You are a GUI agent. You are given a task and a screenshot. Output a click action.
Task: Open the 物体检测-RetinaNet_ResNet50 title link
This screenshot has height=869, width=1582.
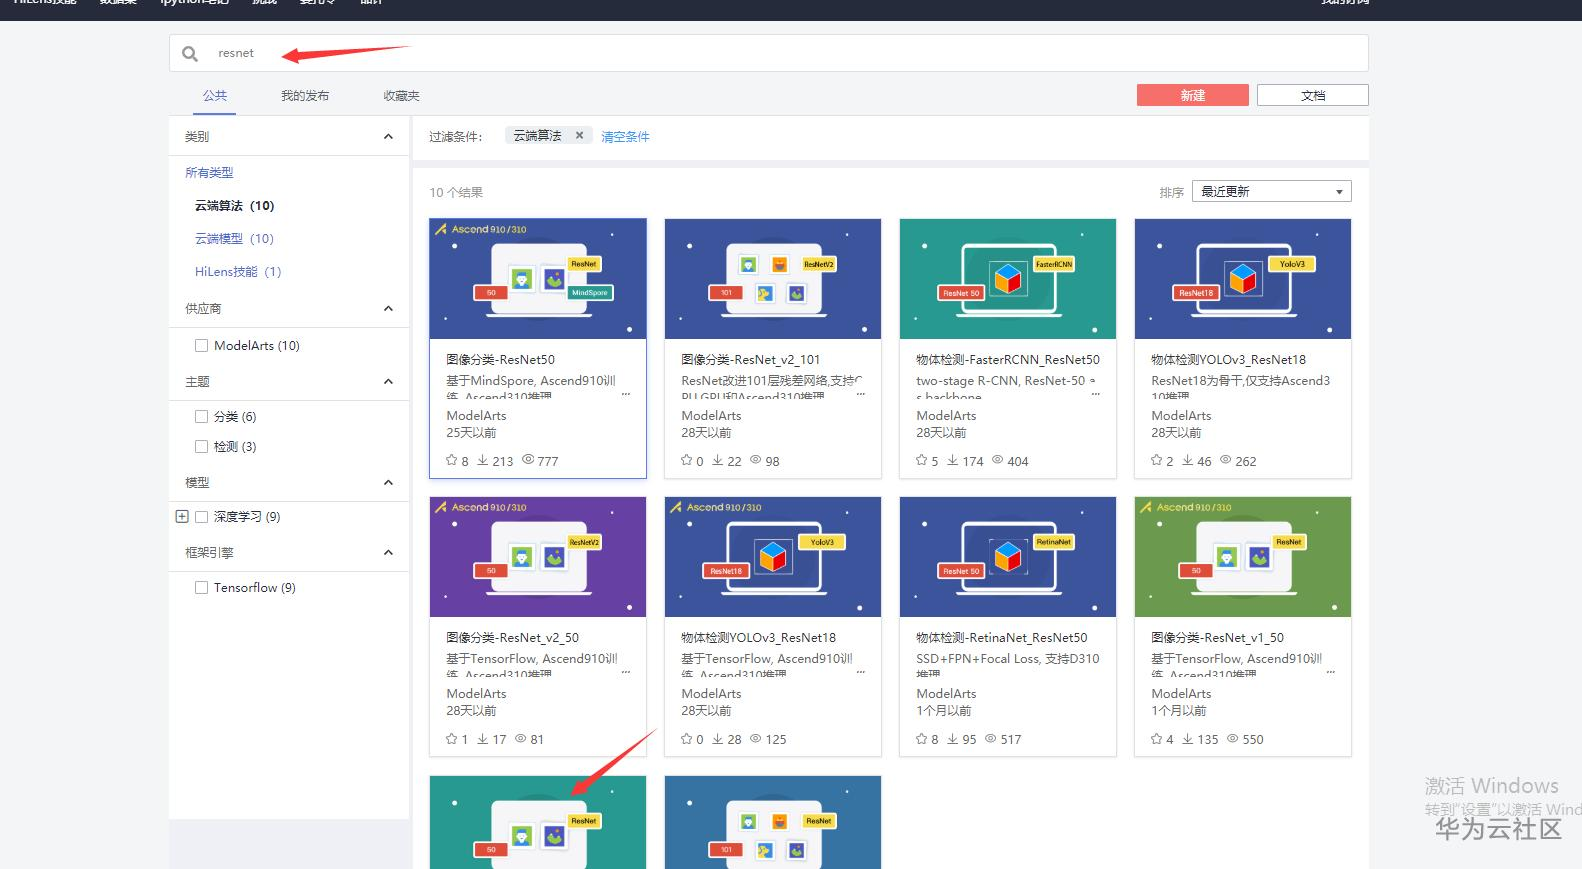click(x=1001, y=638)
